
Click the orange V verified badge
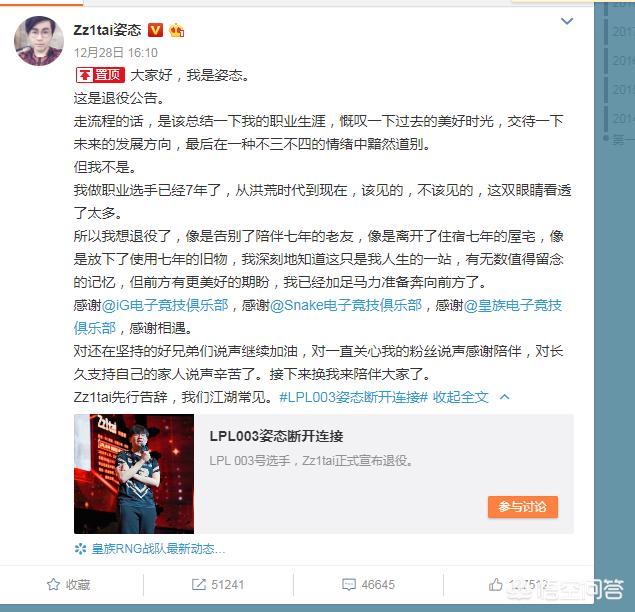pos(155,30)
